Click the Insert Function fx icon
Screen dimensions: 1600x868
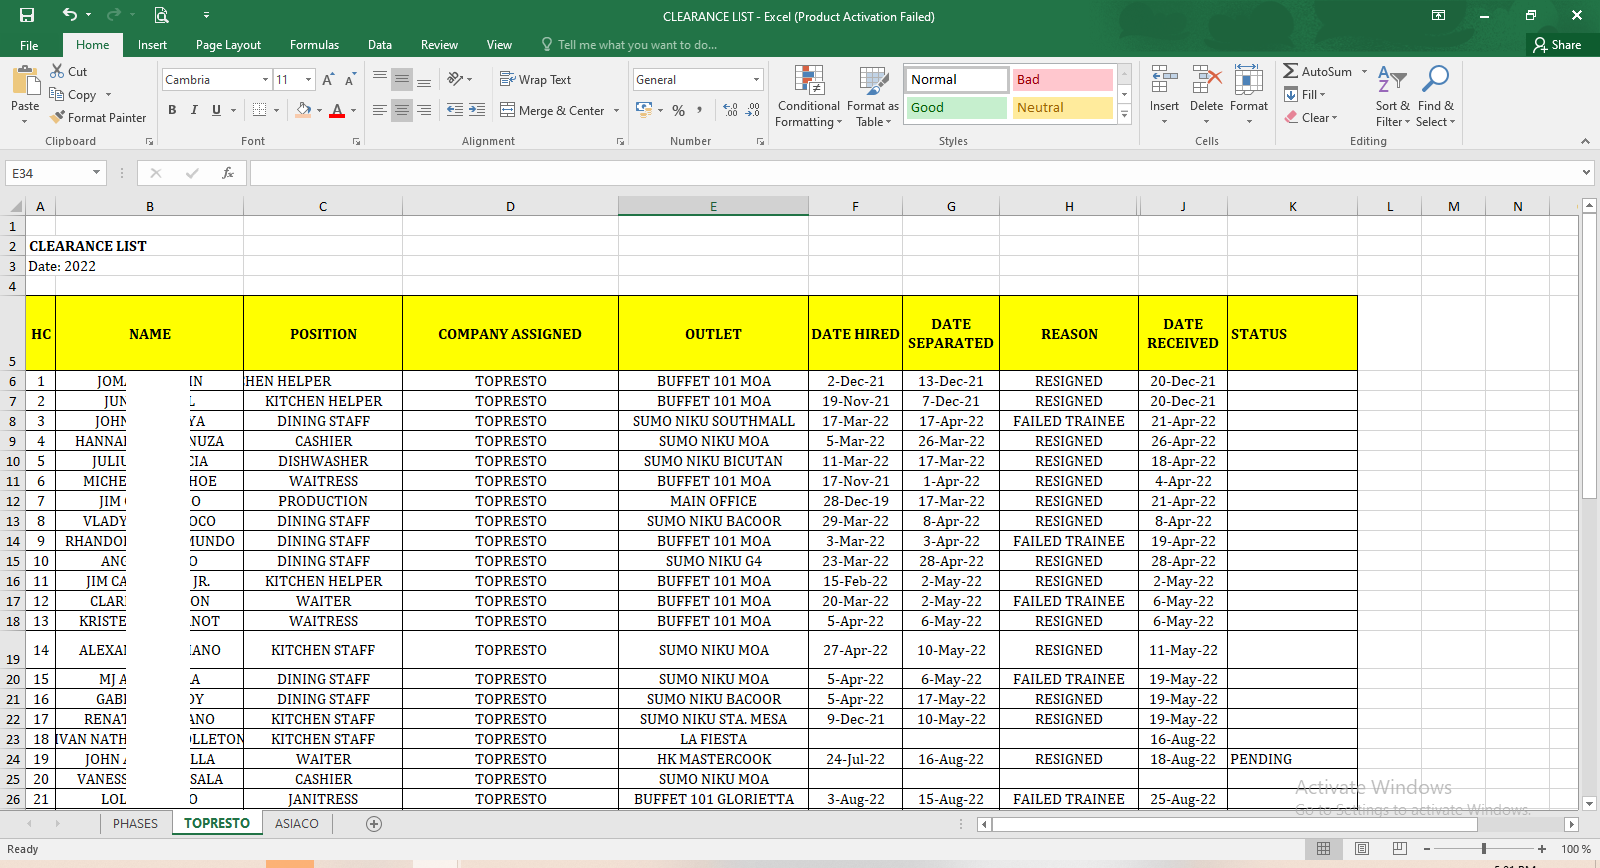[x=228, y=173]
